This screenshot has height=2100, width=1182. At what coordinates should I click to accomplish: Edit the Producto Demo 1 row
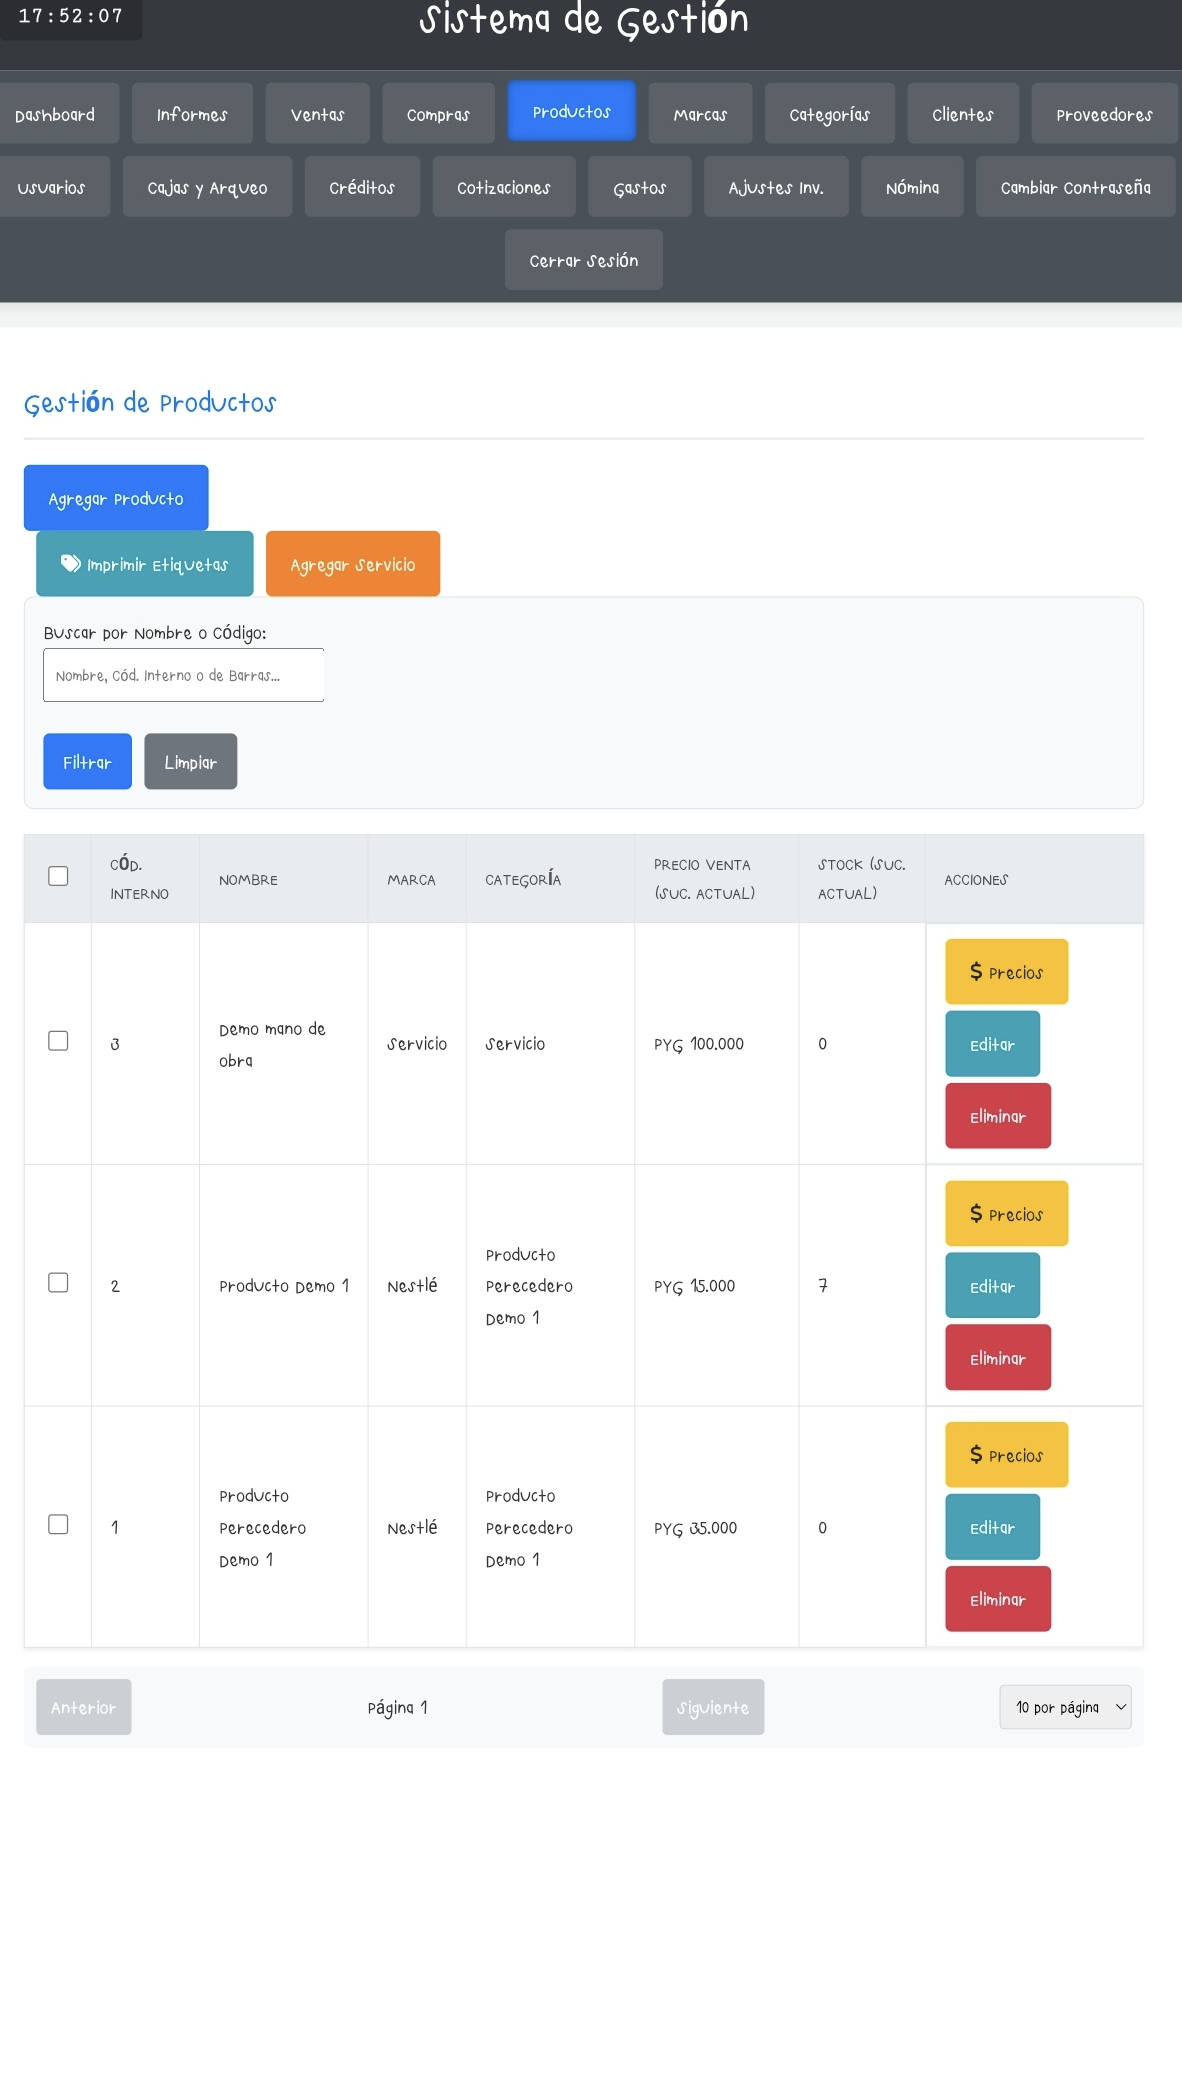[992, 1286]
